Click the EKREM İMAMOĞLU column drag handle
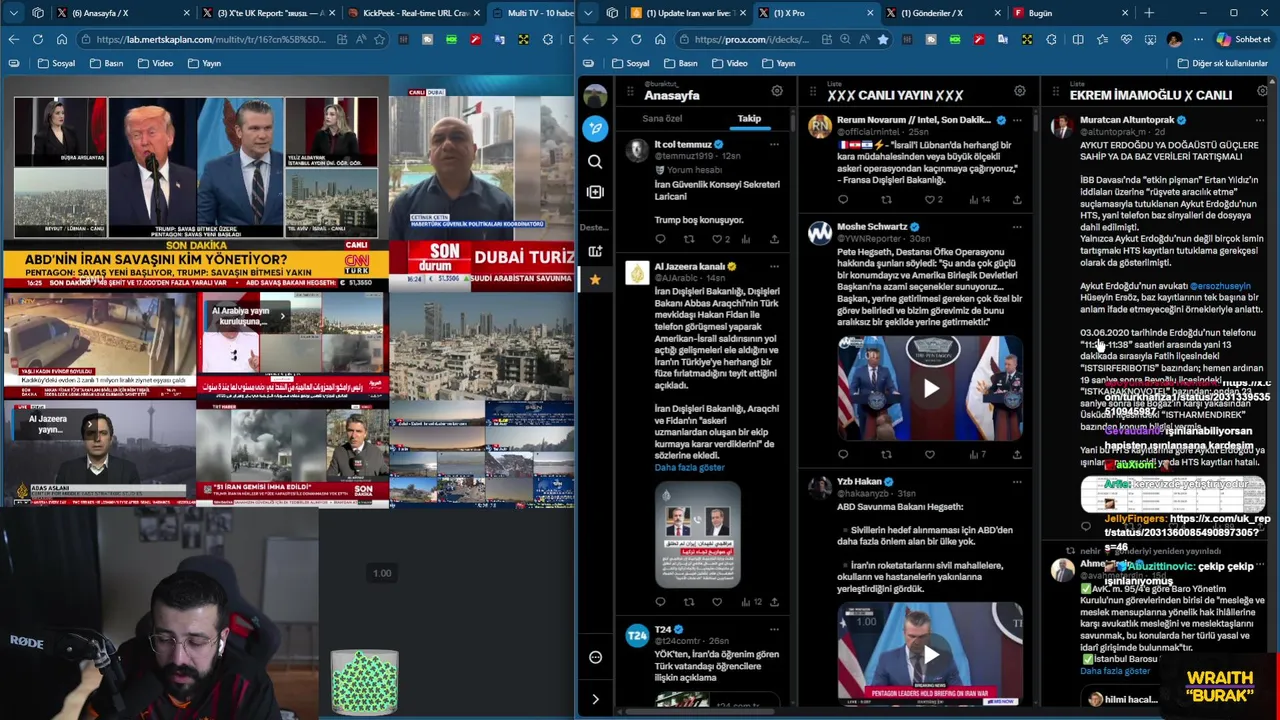 tap(1055, 92)
